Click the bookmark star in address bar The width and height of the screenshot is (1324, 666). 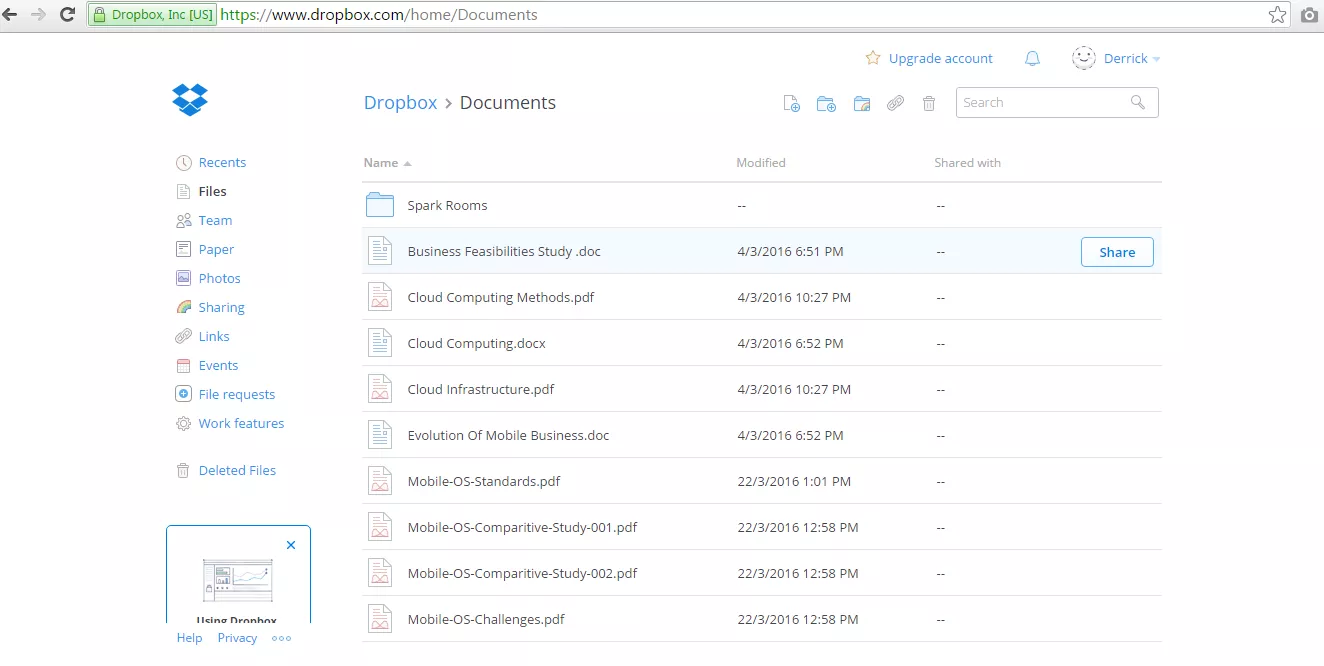[1277, 14]
